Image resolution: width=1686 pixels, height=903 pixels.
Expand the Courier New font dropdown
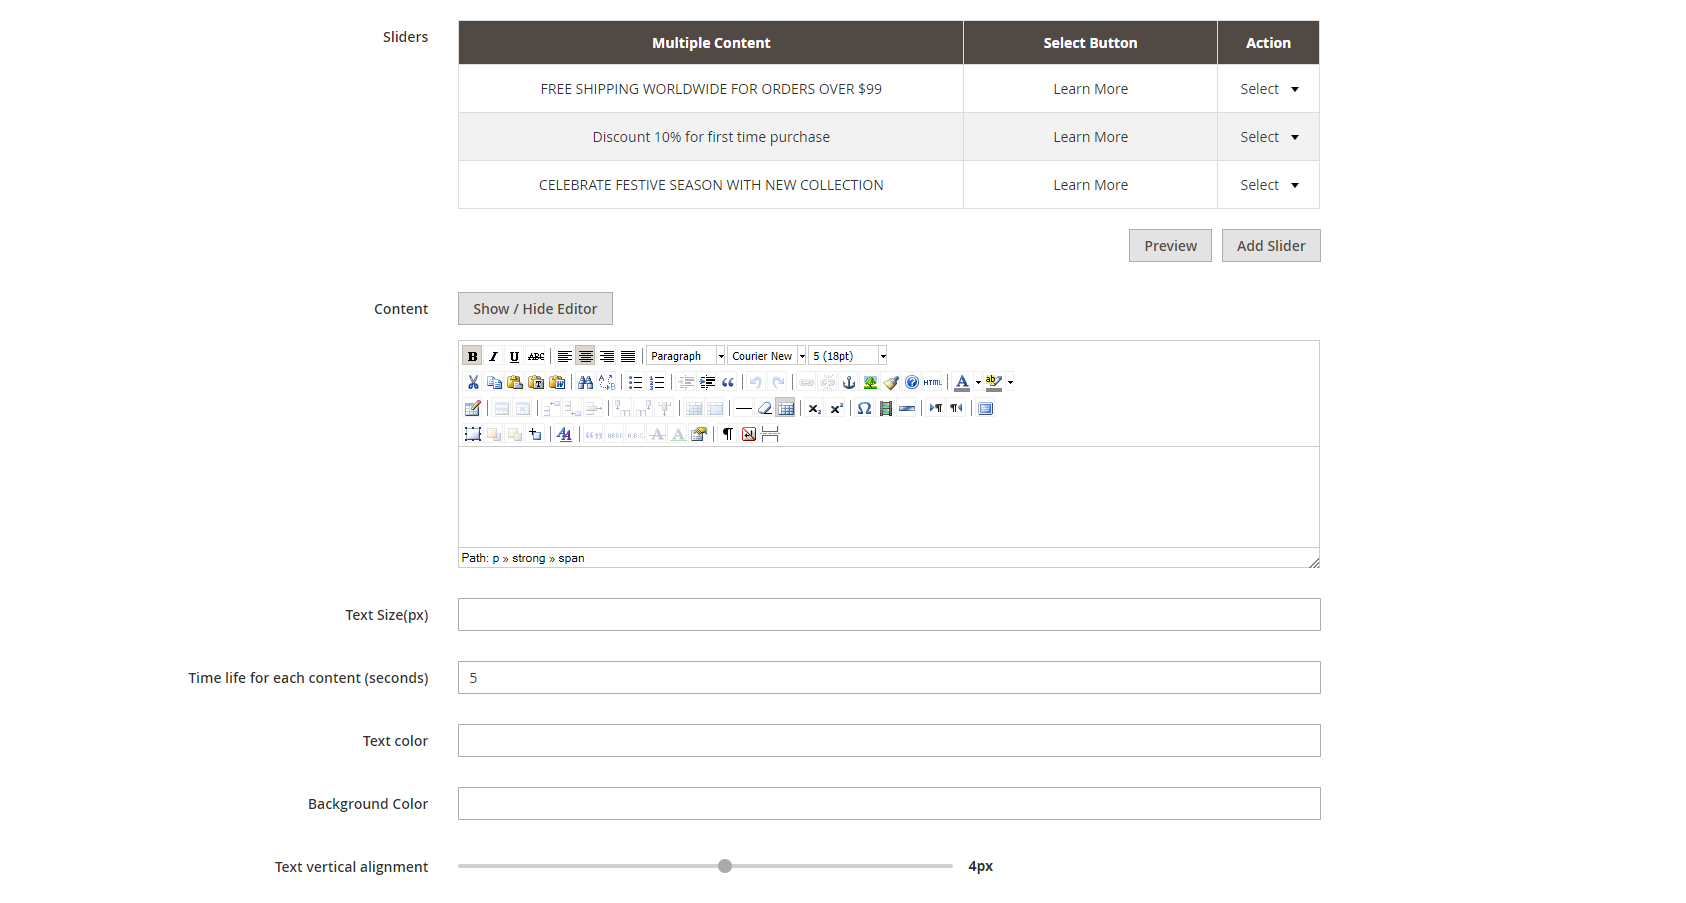click(767, 356)
